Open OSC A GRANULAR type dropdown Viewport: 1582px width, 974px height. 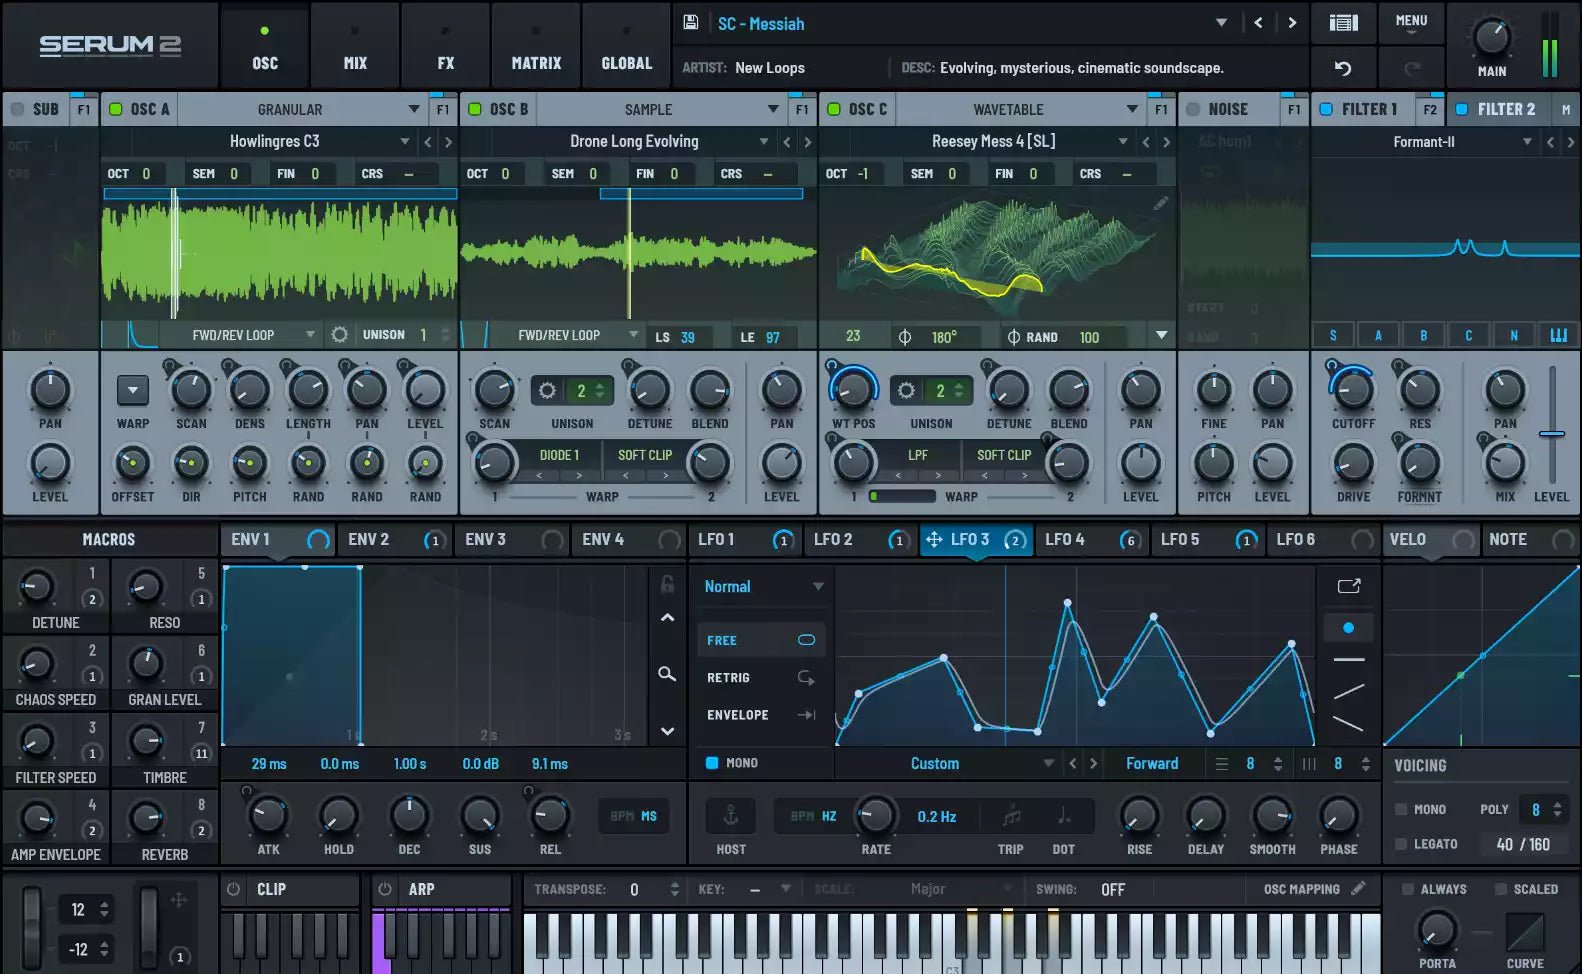point(413,109)
